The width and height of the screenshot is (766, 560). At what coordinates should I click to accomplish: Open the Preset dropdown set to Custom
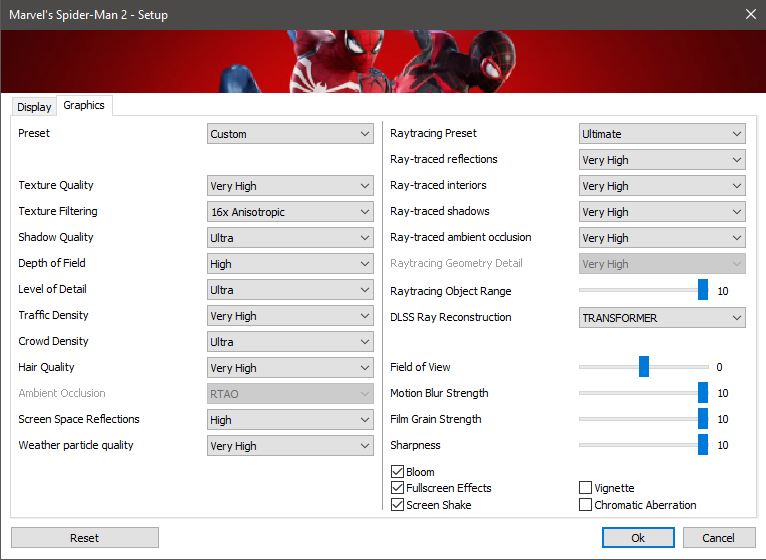point(290,134)
